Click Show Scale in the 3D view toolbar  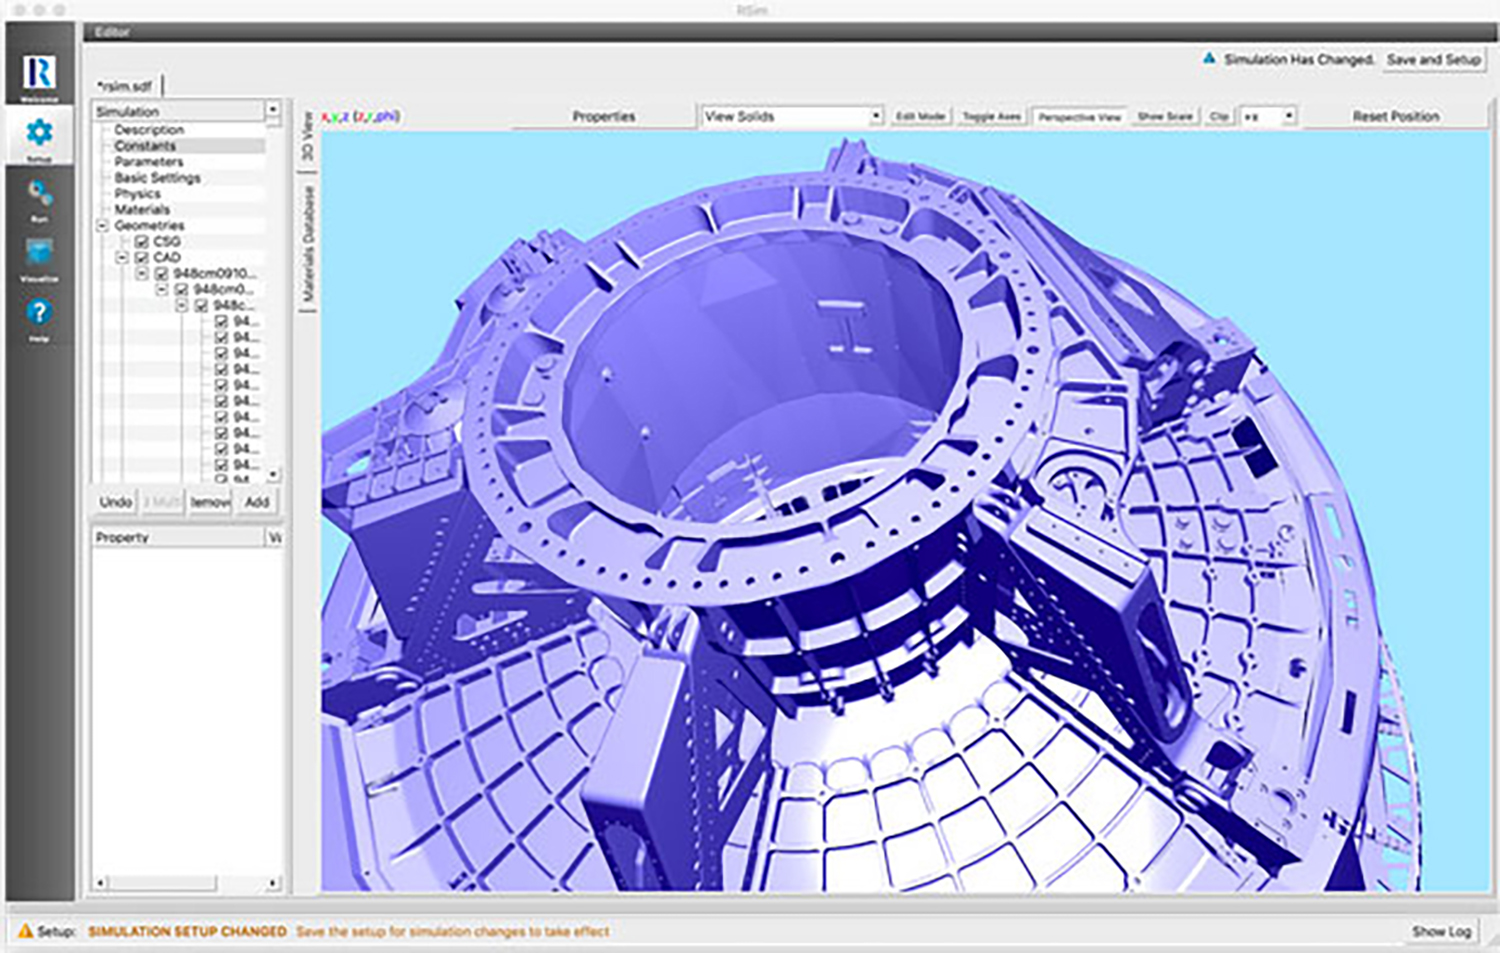coord(1166,116)
